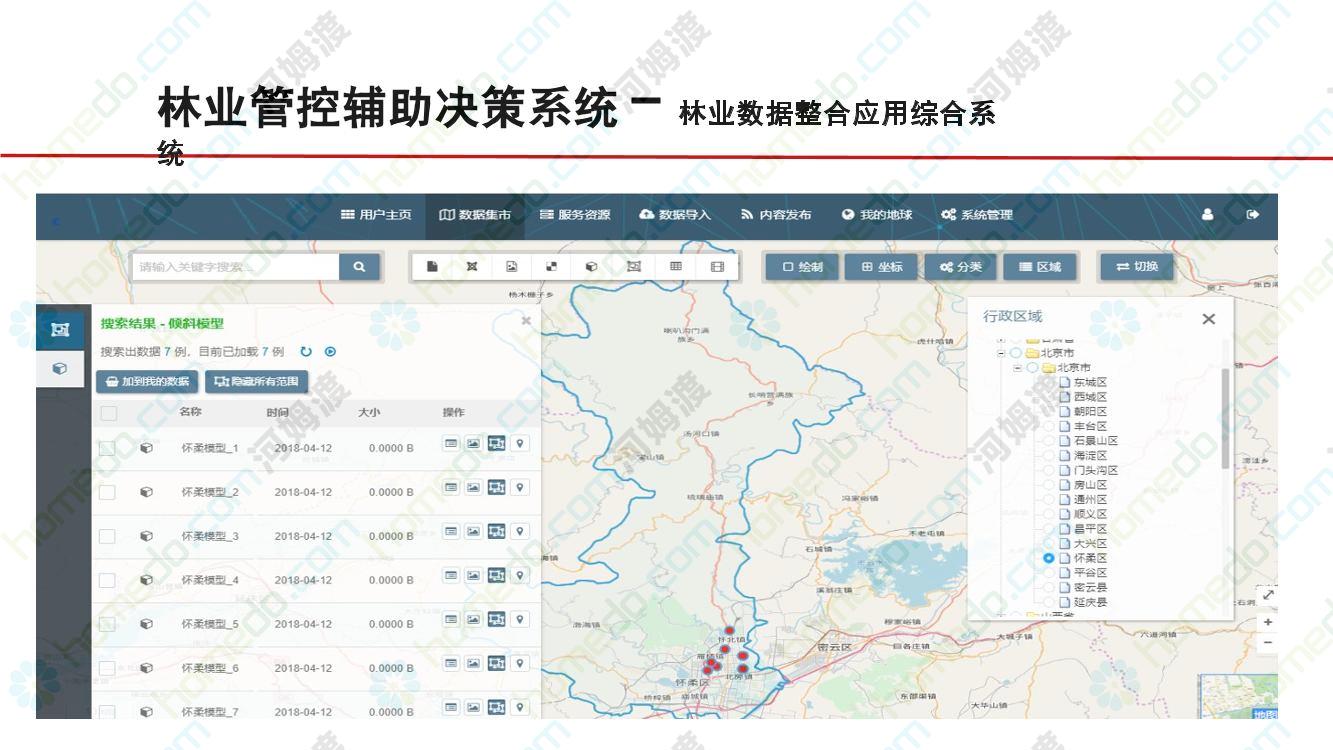Click the locate pin icon for 怀柔模型_1
The width and height of the screenshot is (1333, 750).
tap(520, 444)
